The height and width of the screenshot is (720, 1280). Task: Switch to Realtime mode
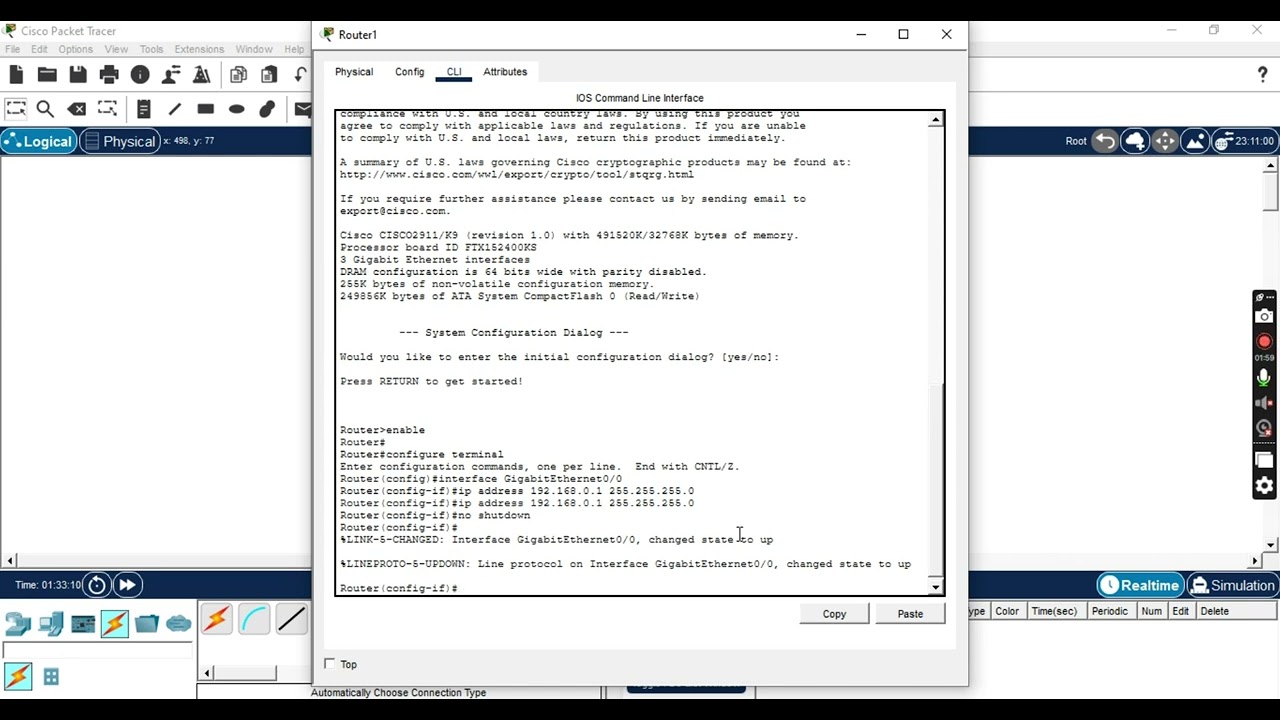point(1140,585)
